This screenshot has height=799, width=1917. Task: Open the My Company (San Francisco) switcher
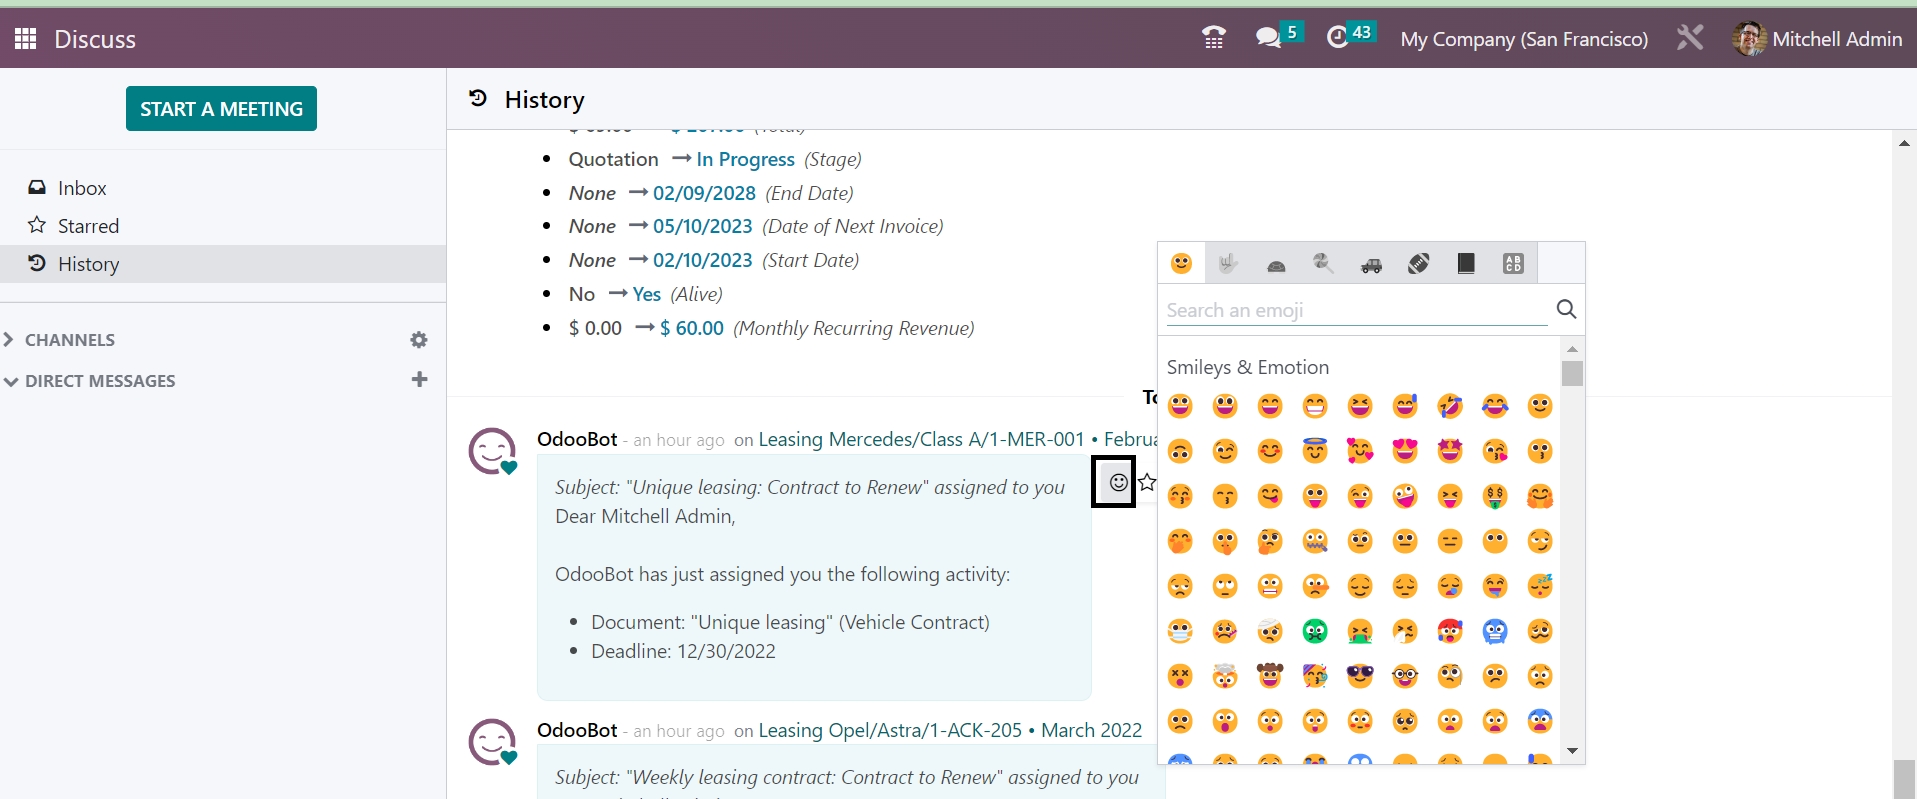pyautogui.click(x=1523, y=39)
